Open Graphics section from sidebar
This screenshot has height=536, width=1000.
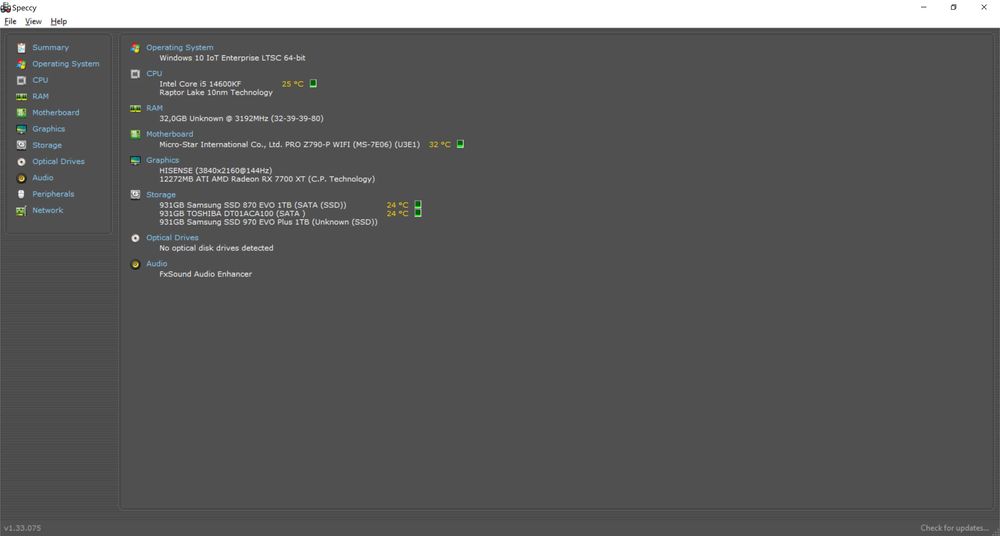point(48,129)
